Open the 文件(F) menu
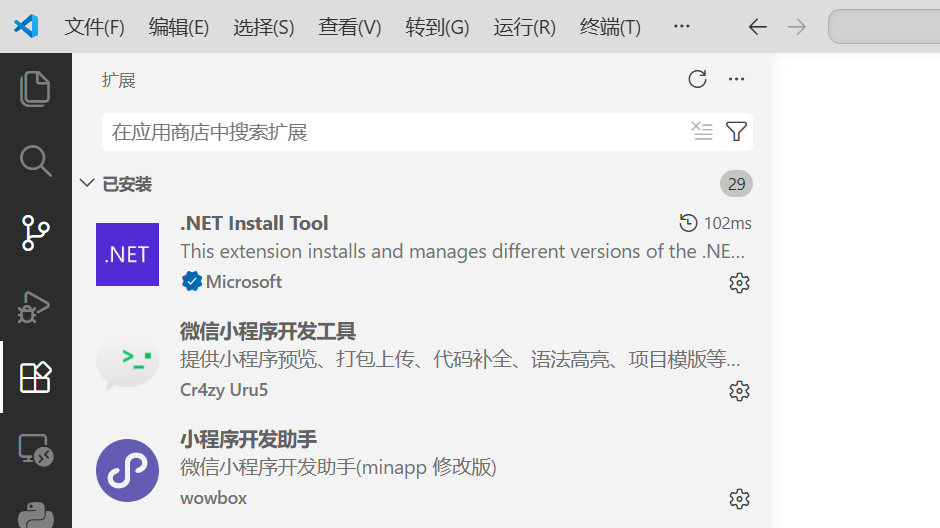The image size is (940, 528). [94, 27]
